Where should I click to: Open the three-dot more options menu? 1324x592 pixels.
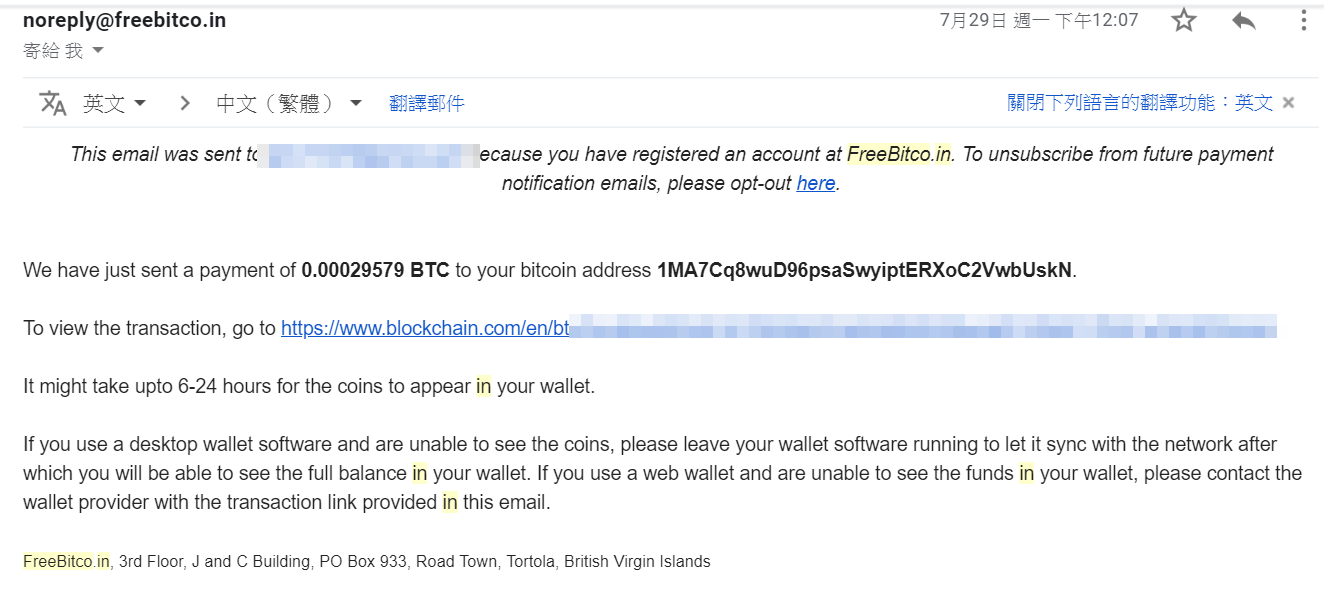tap(1303, 20)
